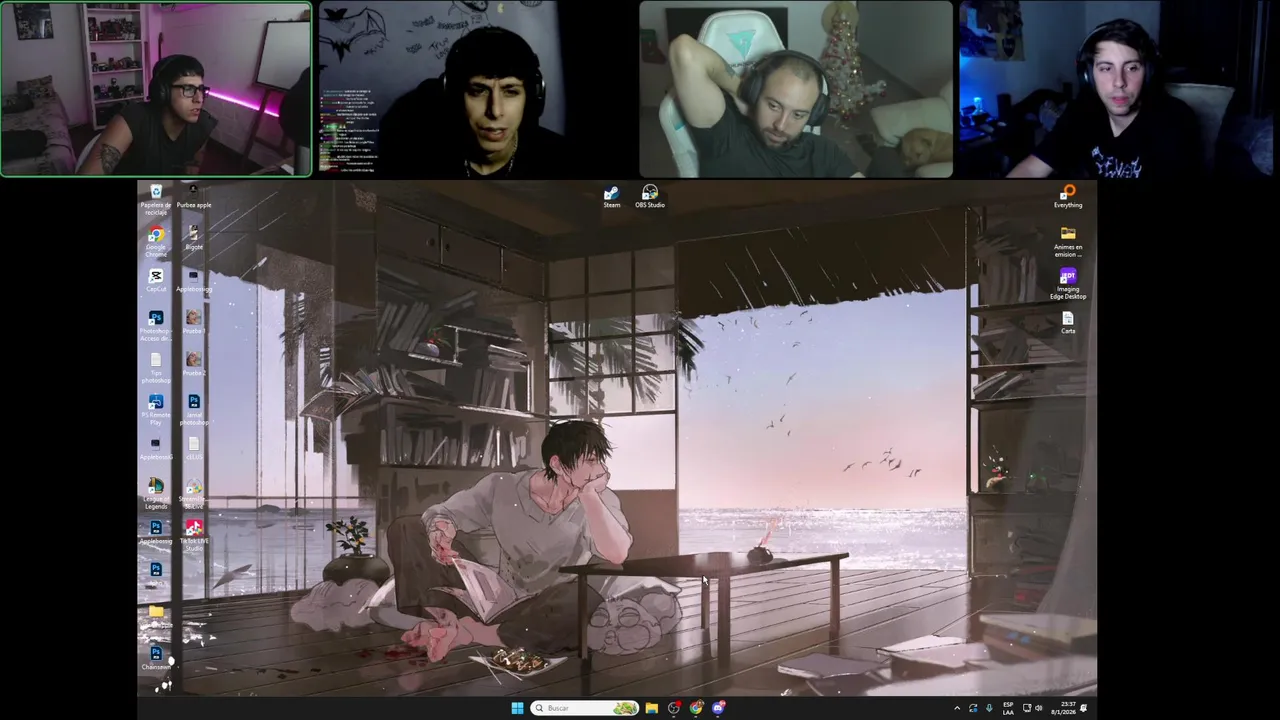Open Chrome from the taskbar
This screenshot has width=1280, height=720.
696,708
